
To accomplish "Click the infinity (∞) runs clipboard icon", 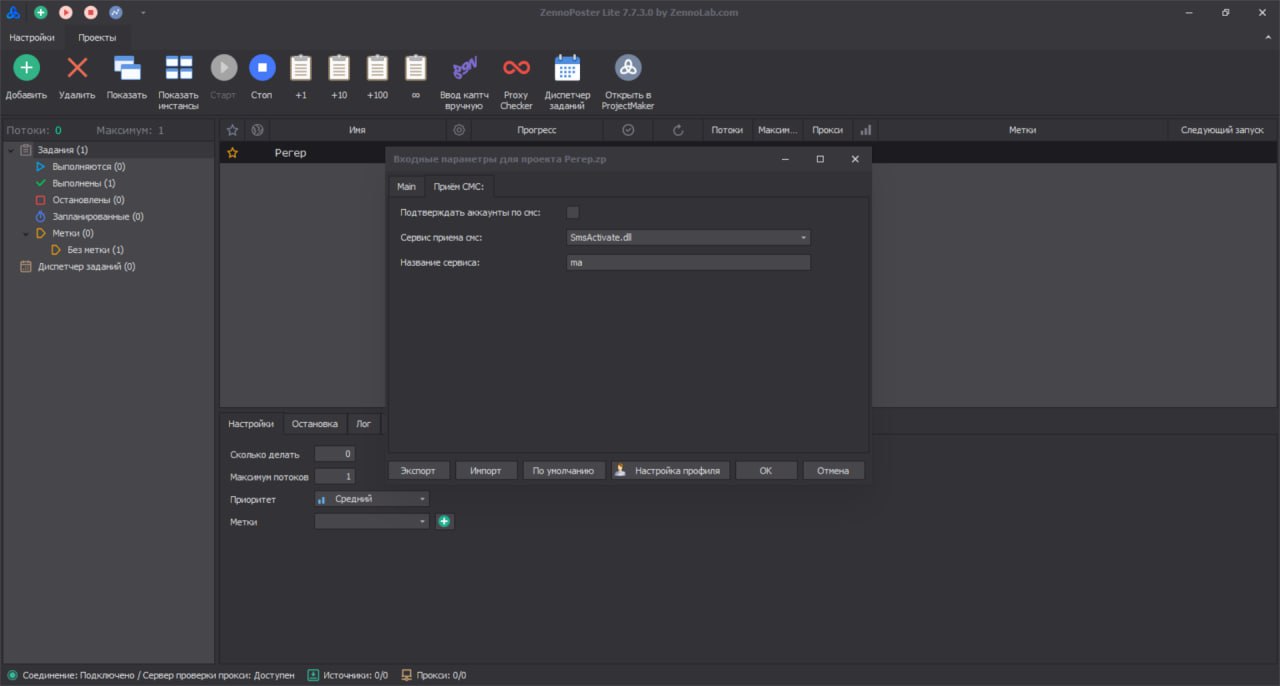I will click(415, 68).
